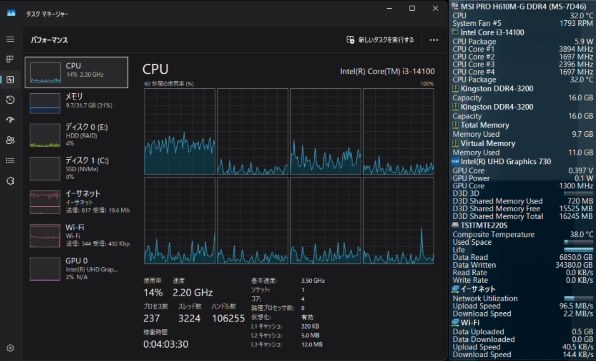Click the third logical processor graph
The height and width of the screenshot is (361, 596).
click(325, 131)
